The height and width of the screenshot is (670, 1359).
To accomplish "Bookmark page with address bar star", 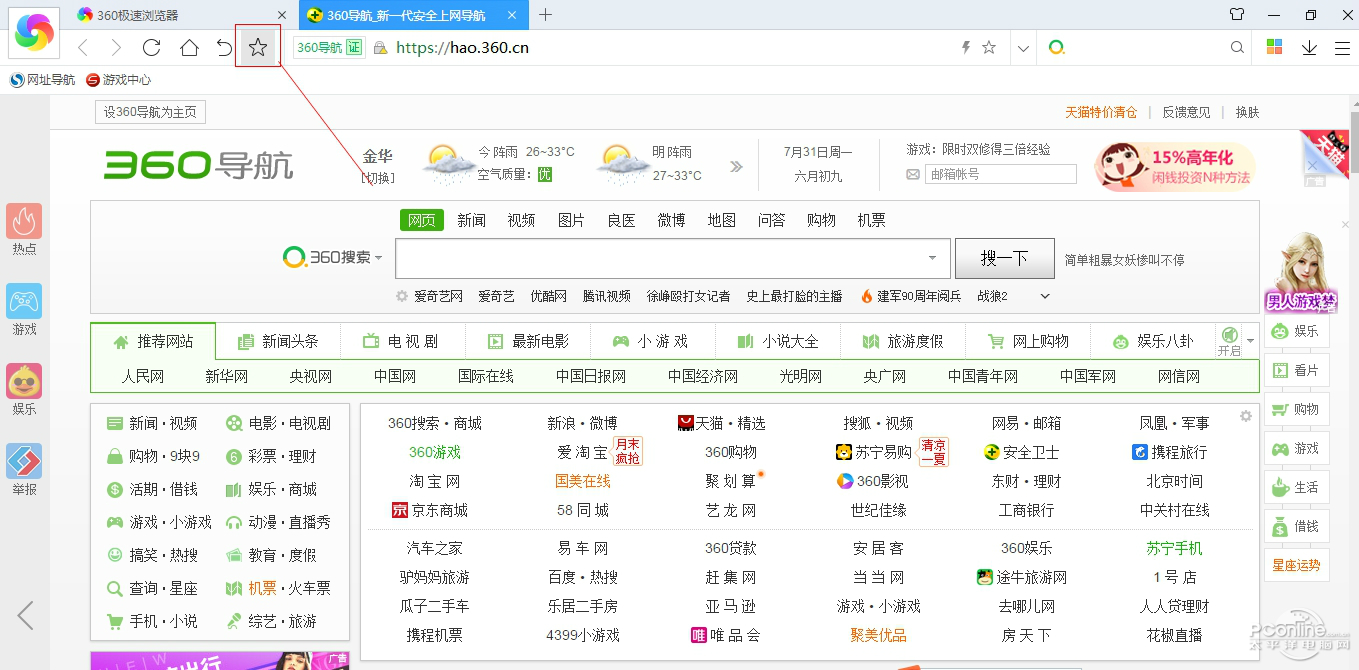I will [989, 47].
